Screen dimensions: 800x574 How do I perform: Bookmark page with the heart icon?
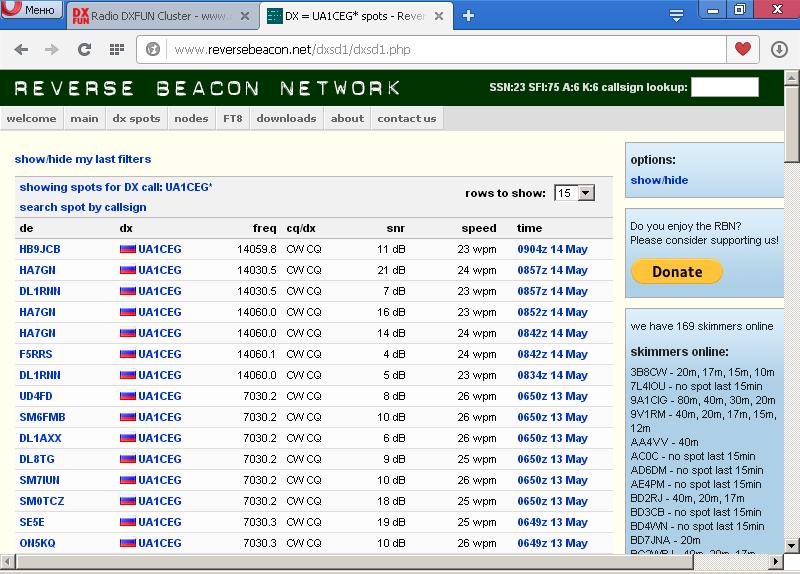(x=742, y=49)
